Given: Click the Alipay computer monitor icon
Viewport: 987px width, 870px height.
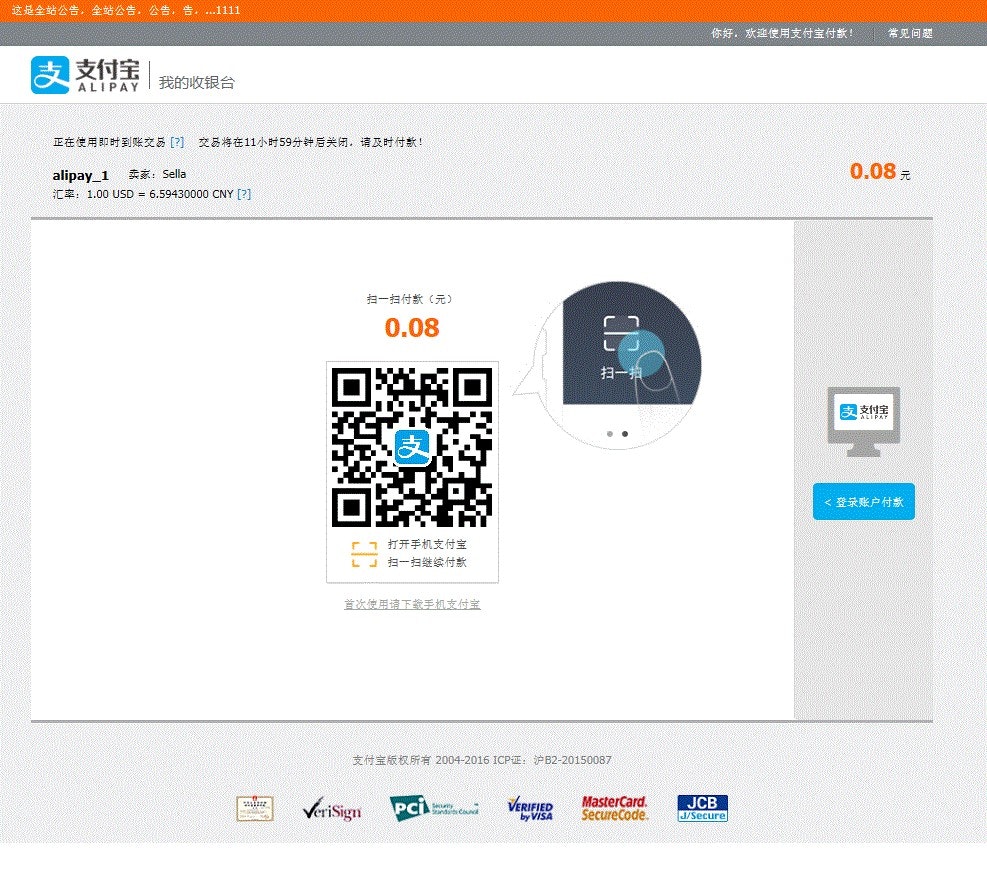Looking at the screenshot, I should click(x=864, y=421).
